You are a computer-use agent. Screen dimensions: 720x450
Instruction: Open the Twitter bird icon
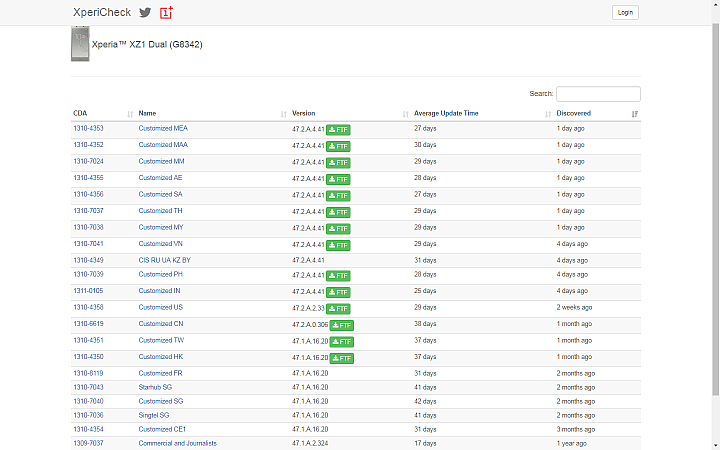point(145,12)
